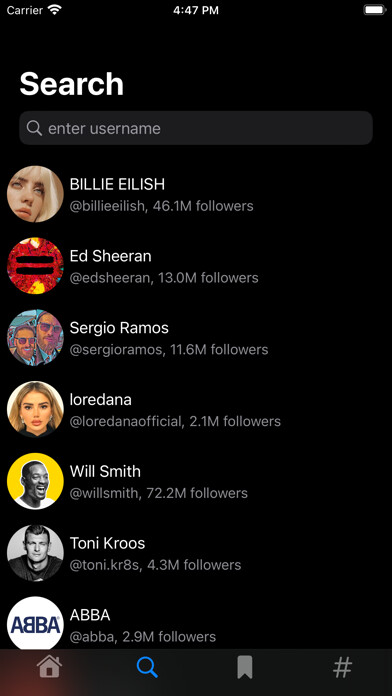392x696 pixels.
Task: Select the Search magnifier tab
Action: pyautogui.click(x=147, y=667)
